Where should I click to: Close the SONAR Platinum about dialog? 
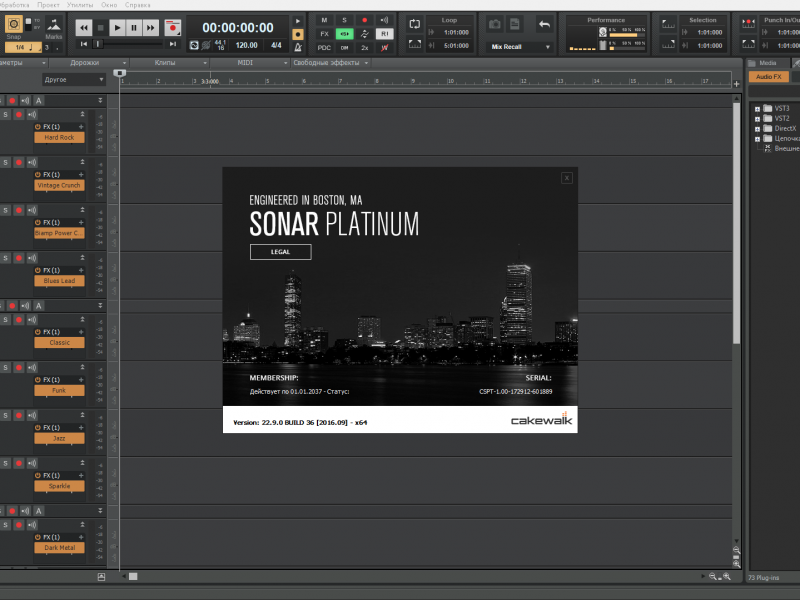pos(566,178)
